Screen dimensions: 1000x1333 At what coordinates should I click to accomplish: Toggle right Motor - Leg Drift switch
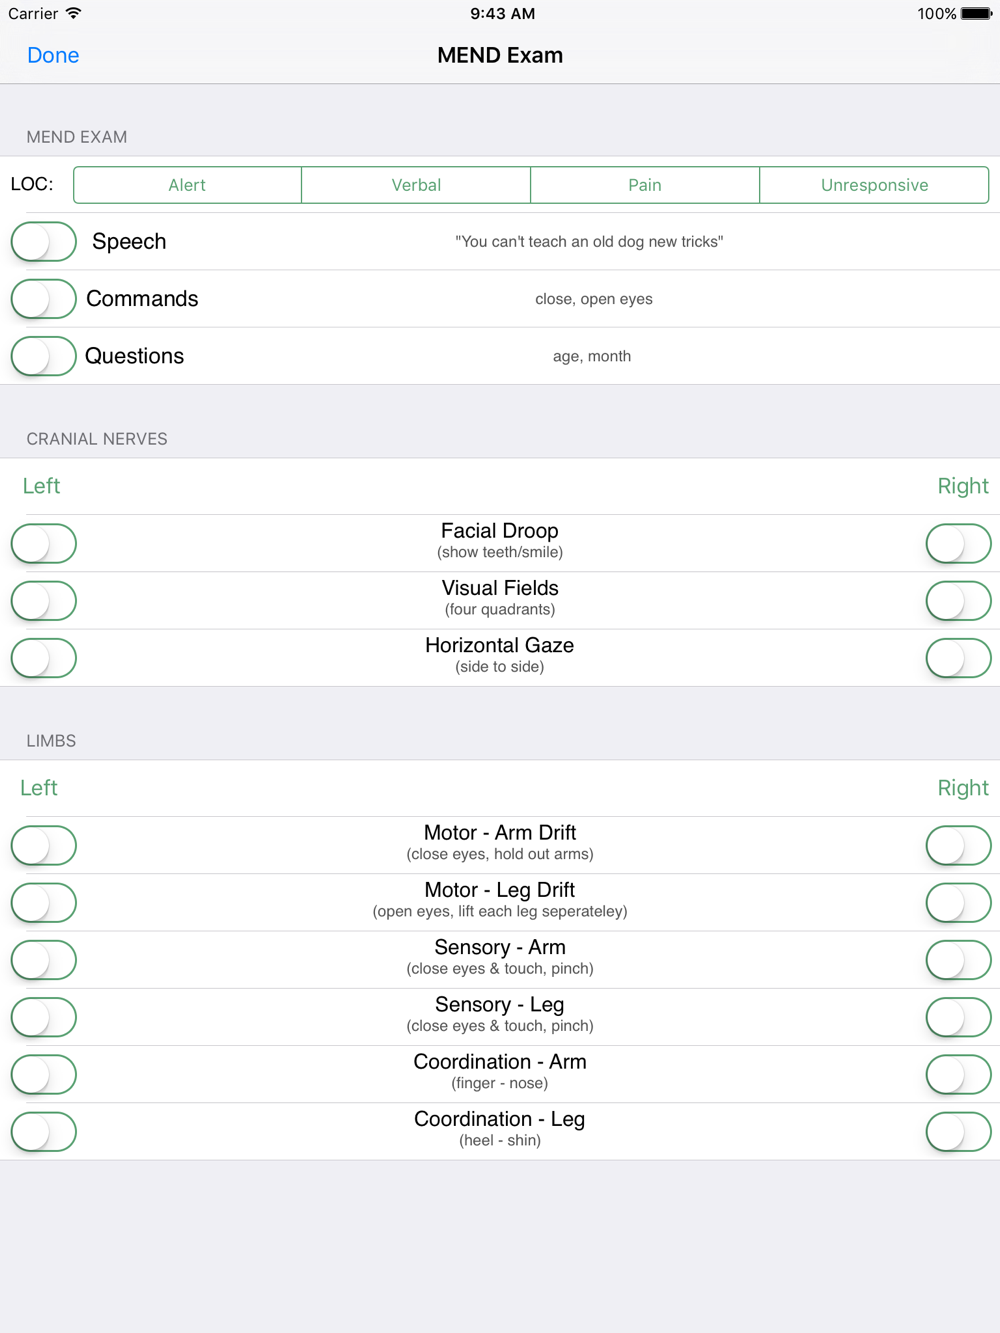[958, 903]
